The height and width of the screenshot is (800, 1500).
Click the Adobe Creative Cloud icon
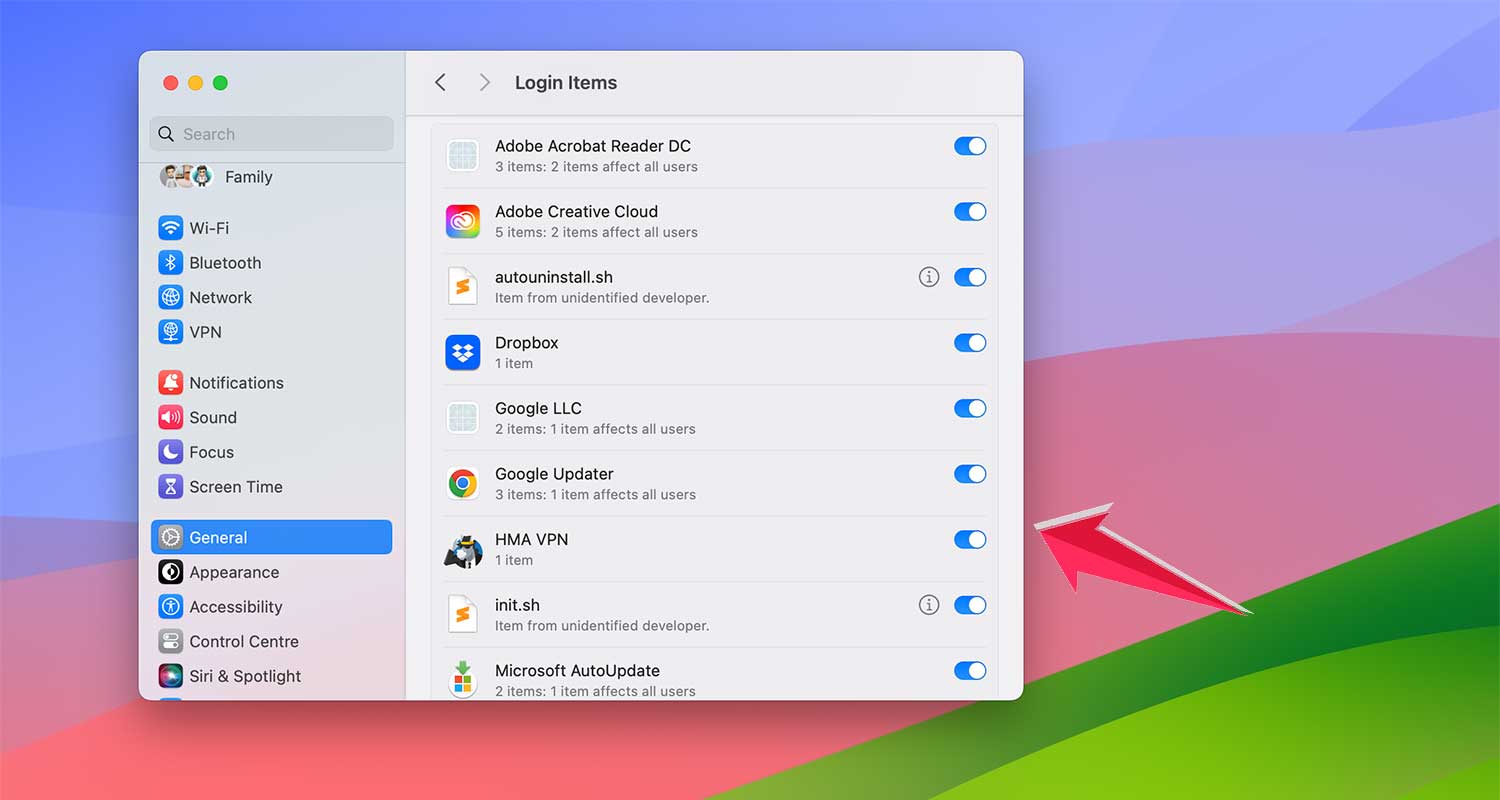[x=463, y=221]
